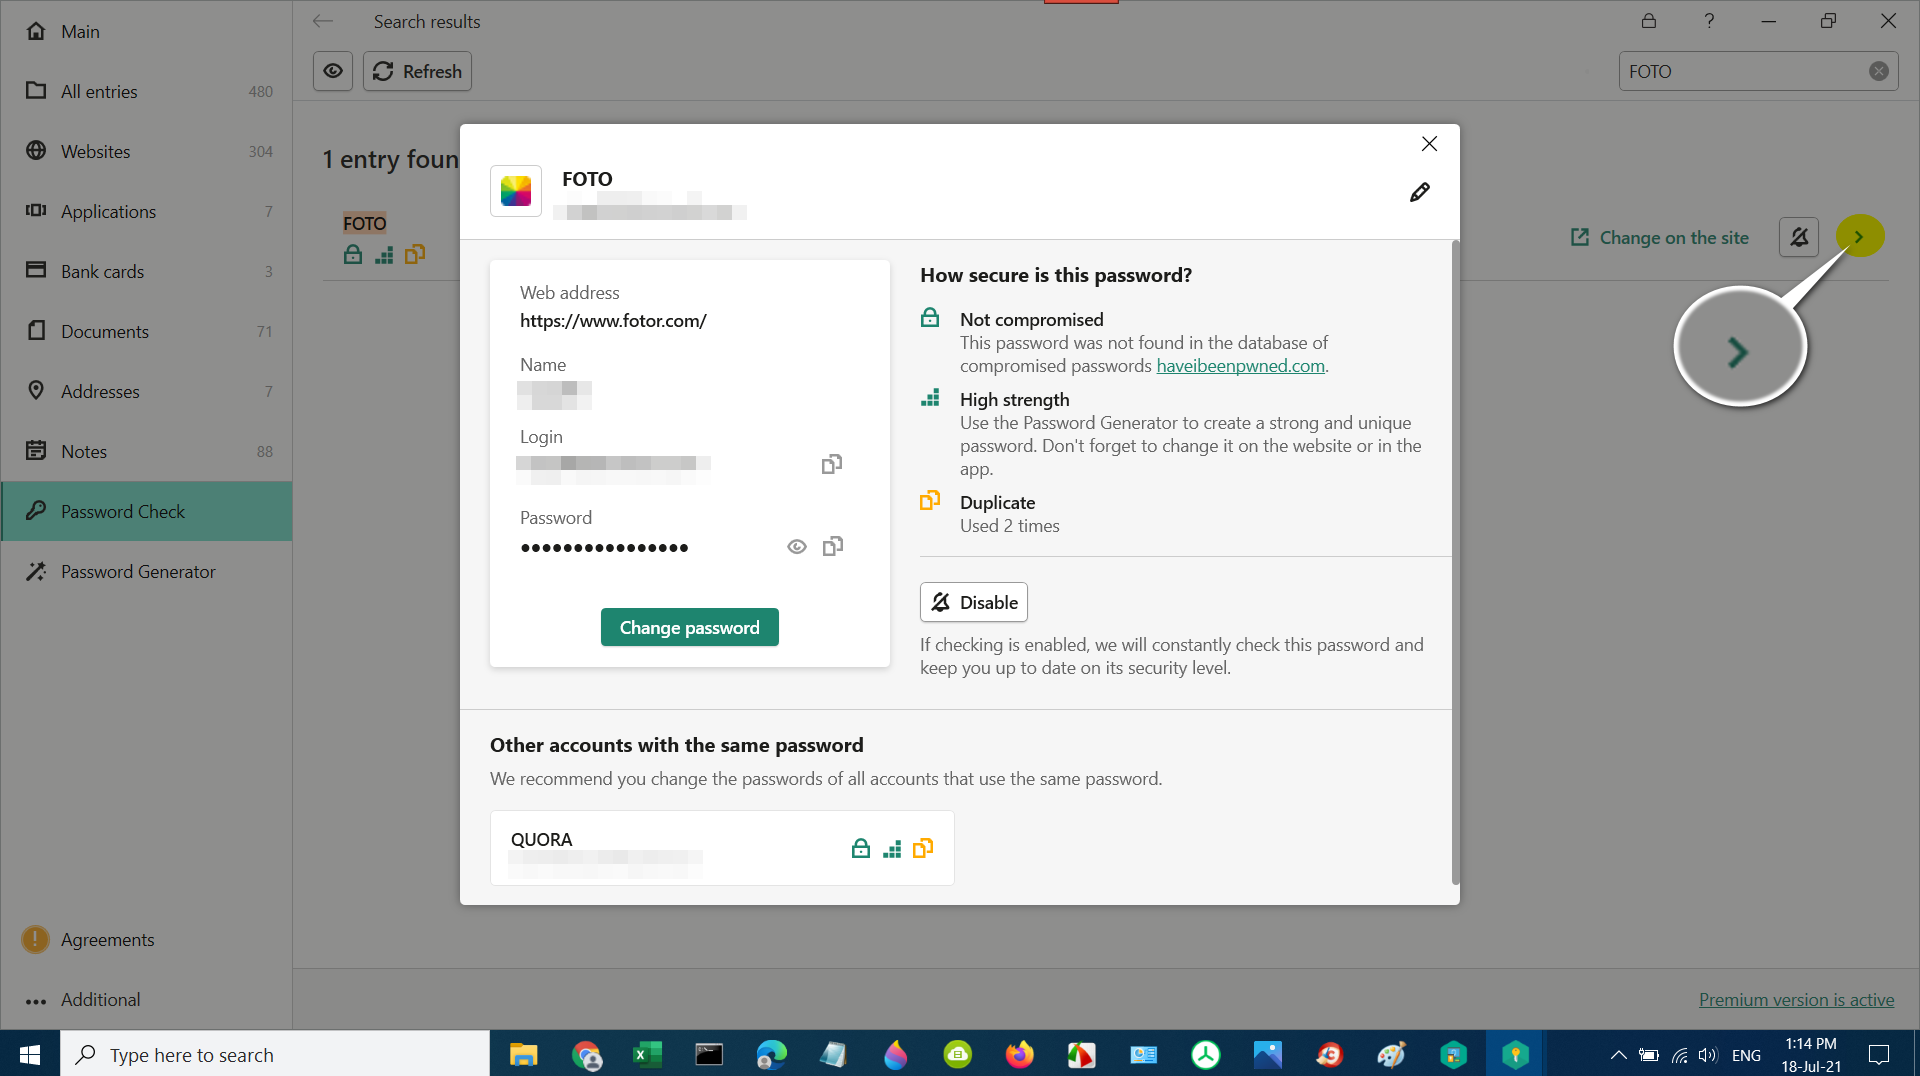Image resolution: width=1920 pixels, height=1076 pixels.
Task: Open the volume control in tray
Action: [1708, 1055]
